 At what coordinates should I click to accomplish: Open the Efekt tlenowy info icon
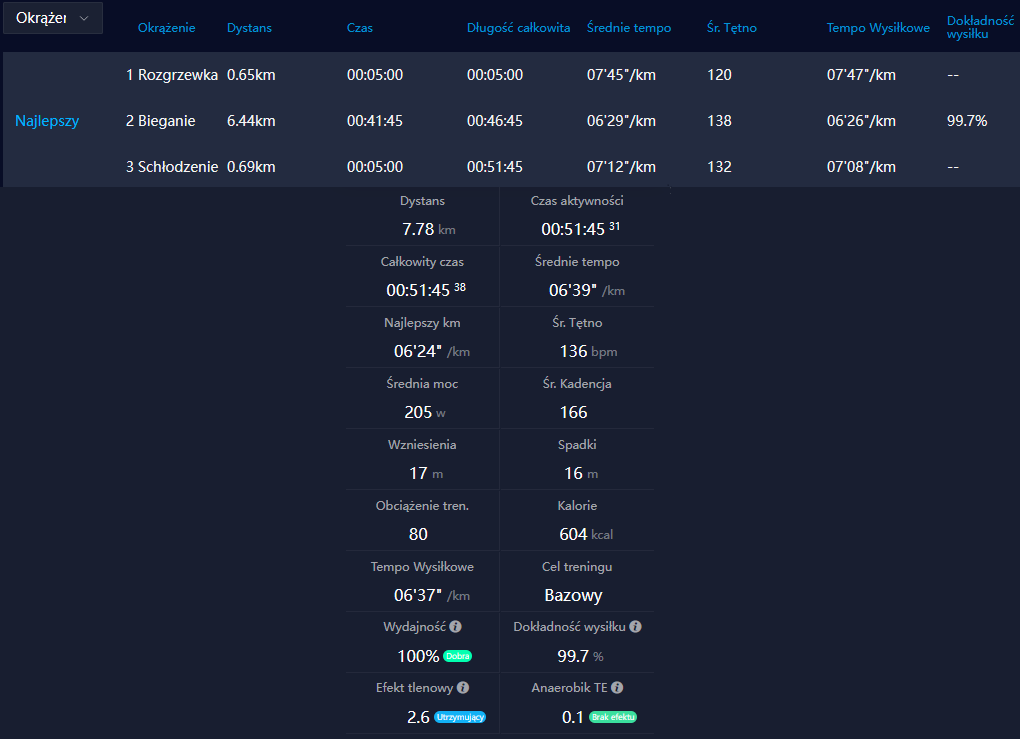[x=463, y=688]
